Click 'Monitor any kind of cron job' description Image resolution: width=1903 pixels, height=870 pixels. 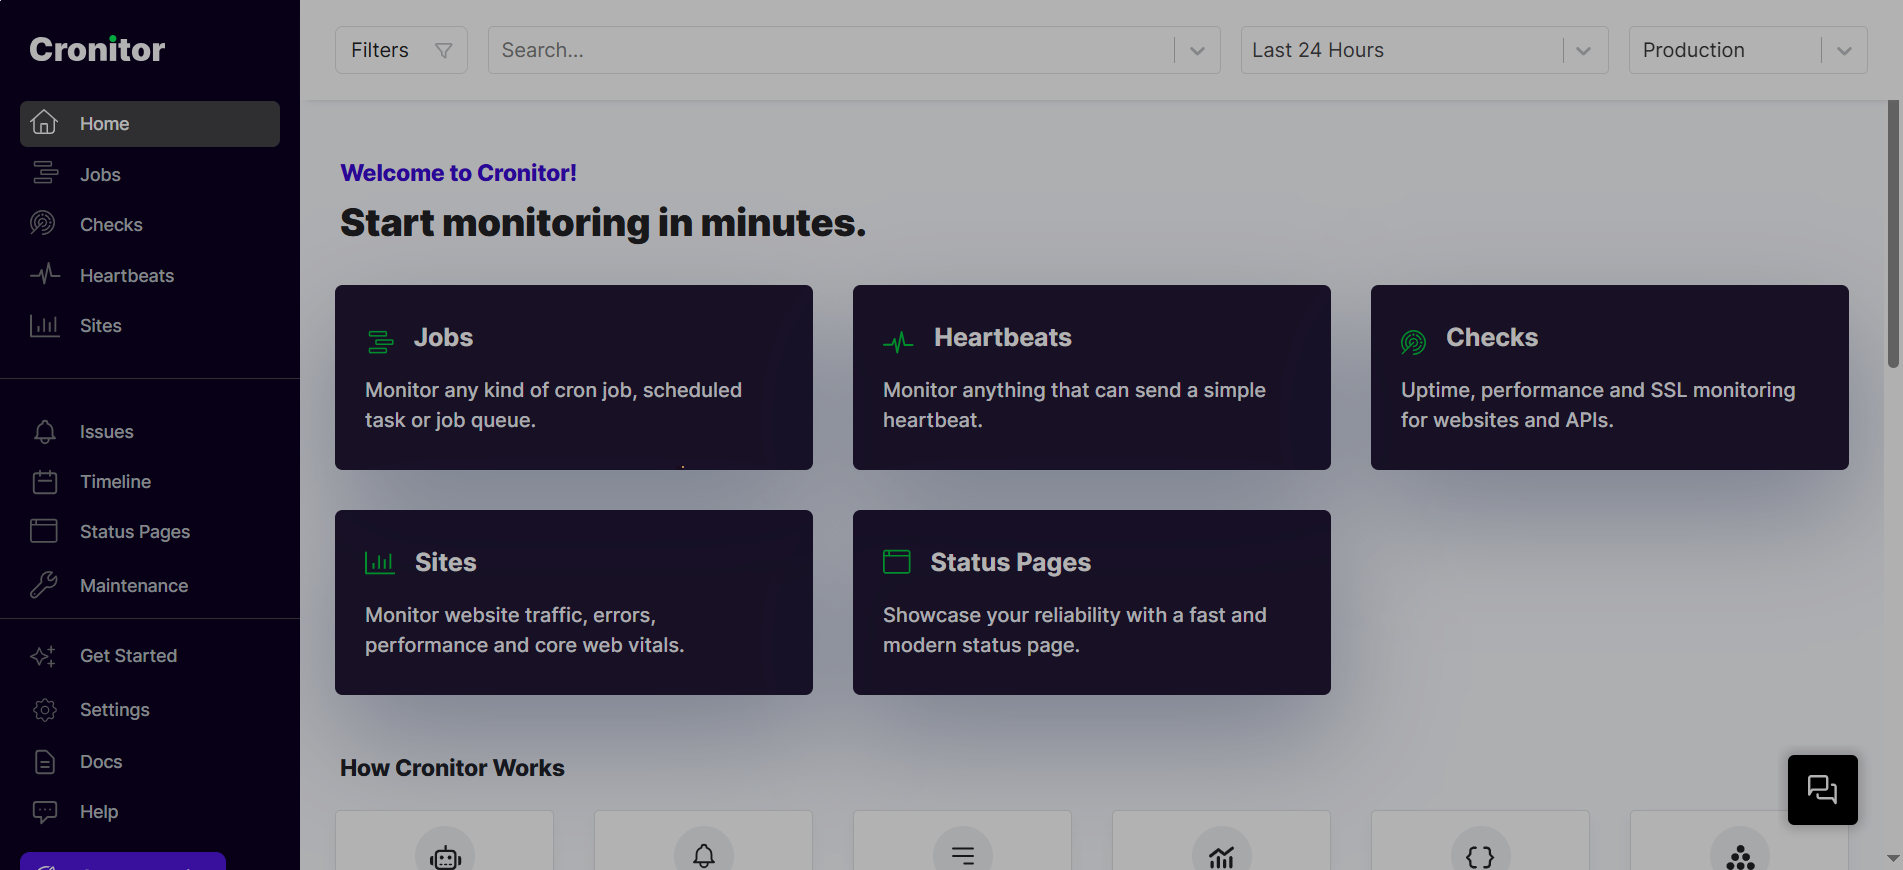point(553,405)
